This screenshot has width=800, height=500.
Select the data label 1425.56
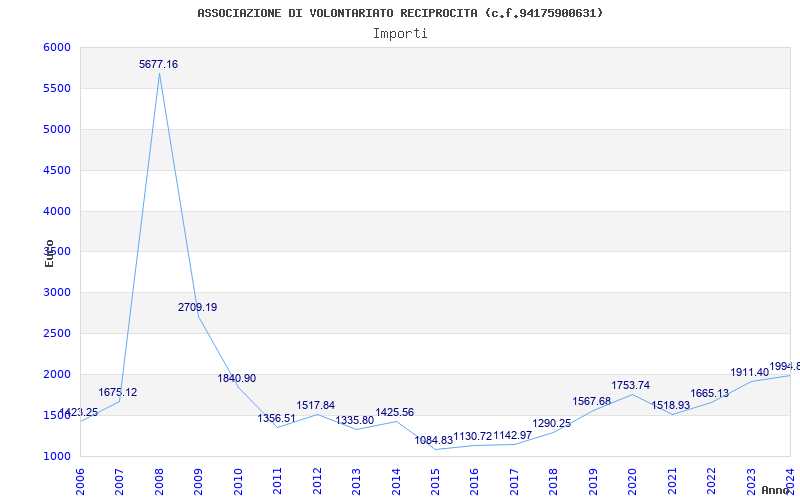[x=395, y=412]
